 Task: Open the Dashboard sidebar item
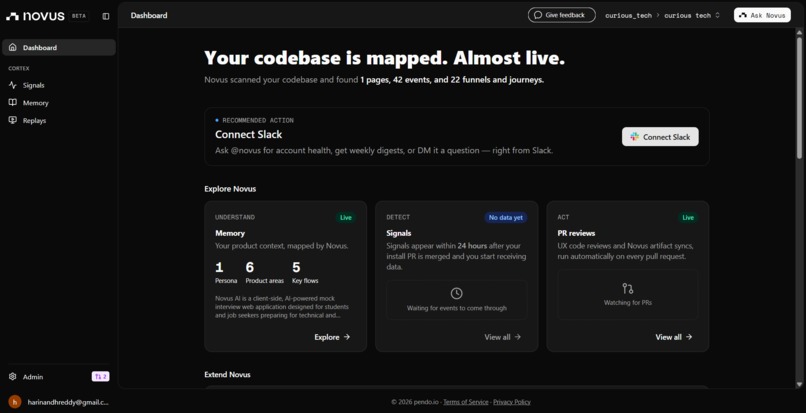[59, 47]
